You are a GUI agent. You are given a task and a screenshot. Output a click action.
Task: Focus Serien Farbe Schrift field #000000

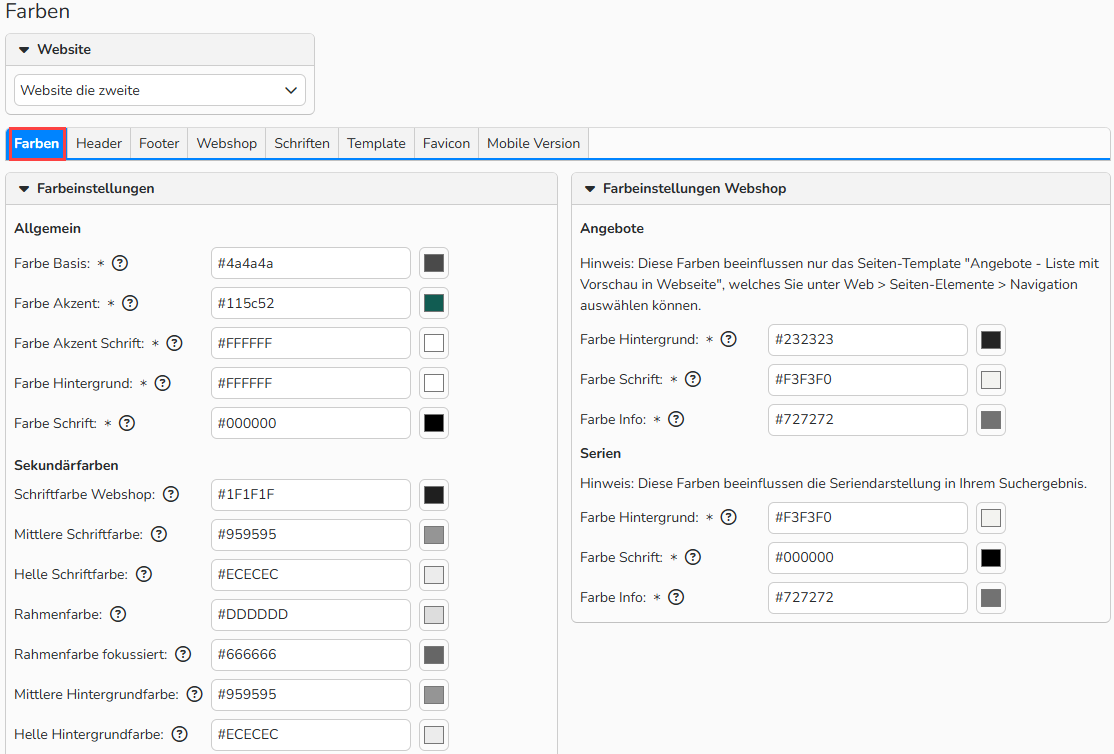pos(867,558)
